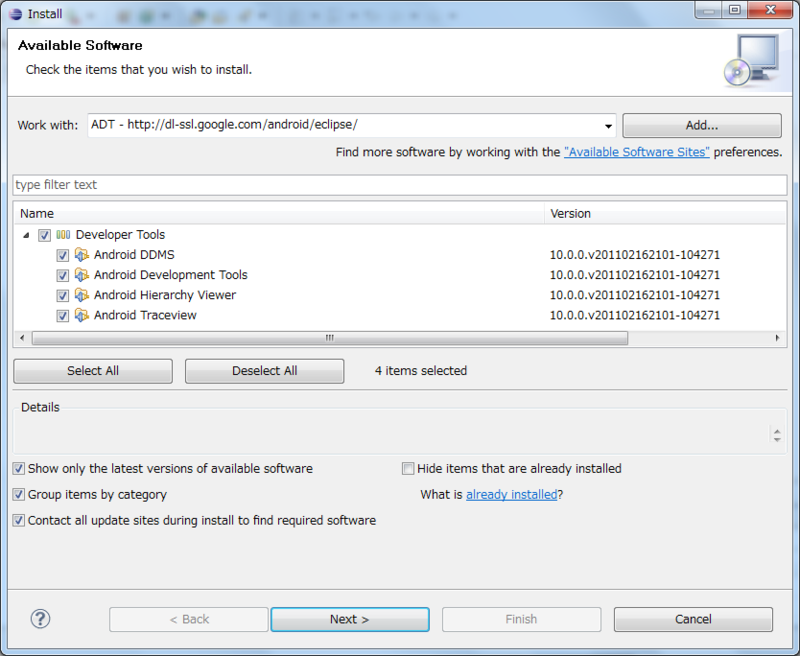Click the type filter text field
800x656 pixels.
(x=399, y=185)
